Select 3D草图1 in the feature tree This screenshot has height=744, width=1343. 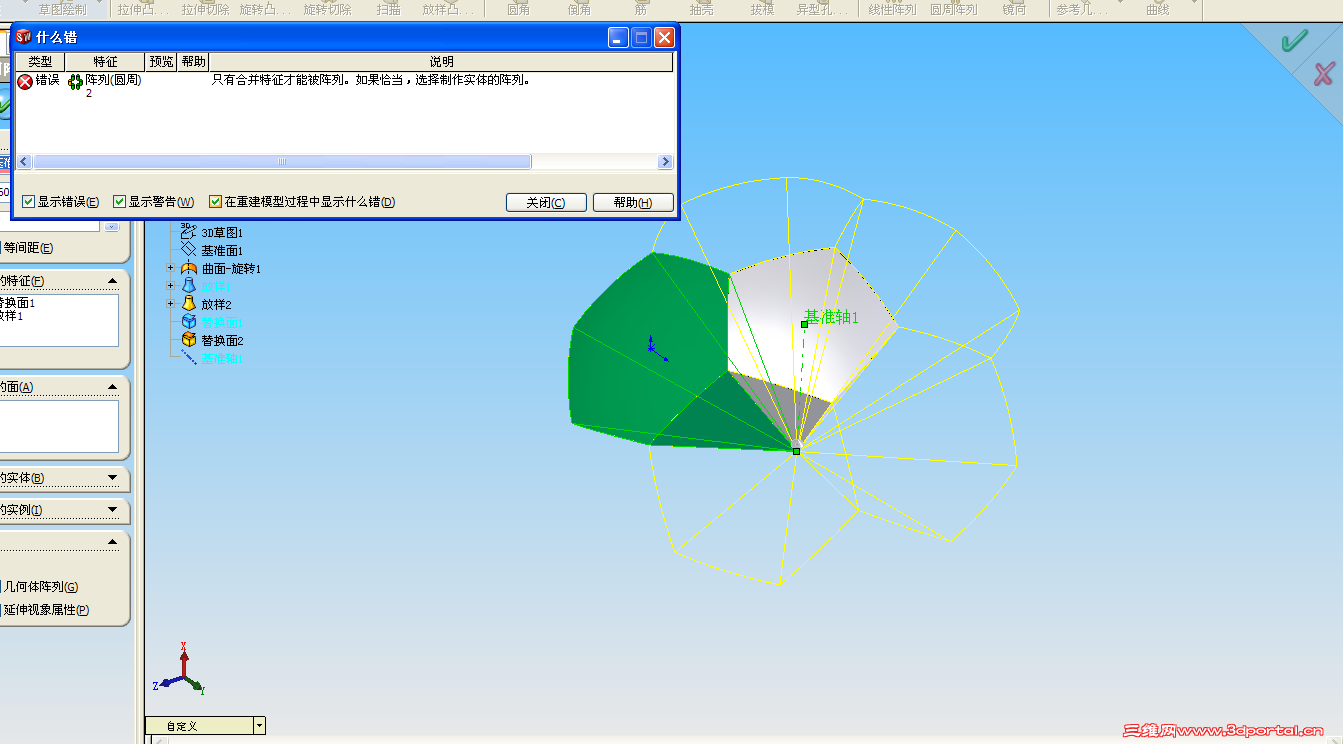[x=222, y=232]
